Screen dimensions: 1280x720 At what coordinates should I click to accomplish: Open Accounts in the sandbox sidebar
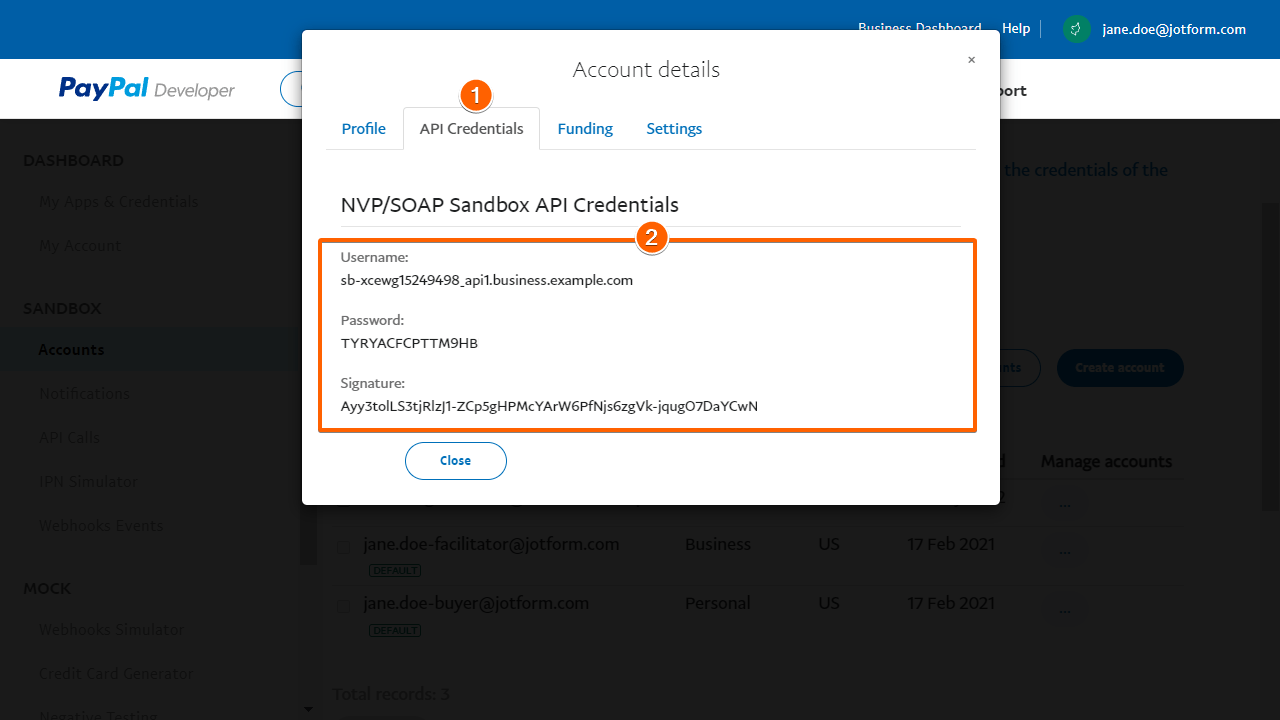pos(71,350)
